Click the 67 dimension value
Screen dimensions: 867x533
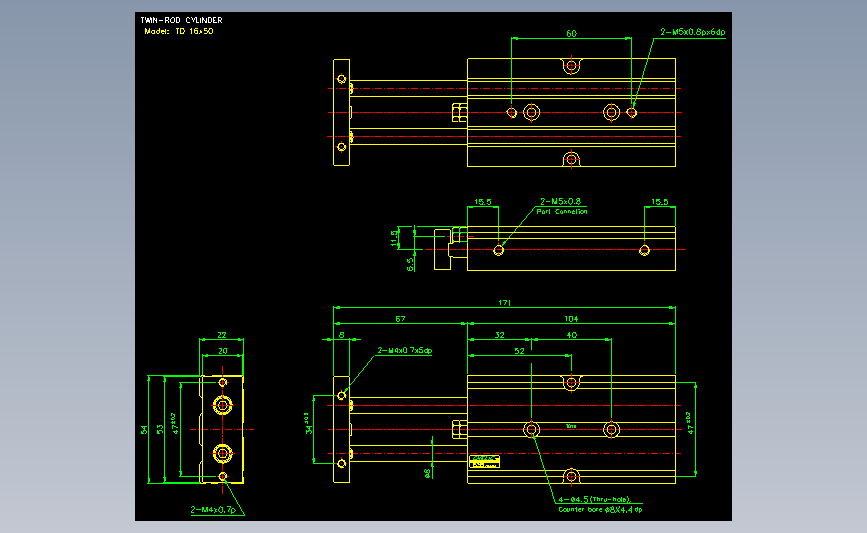click(400, 319)
